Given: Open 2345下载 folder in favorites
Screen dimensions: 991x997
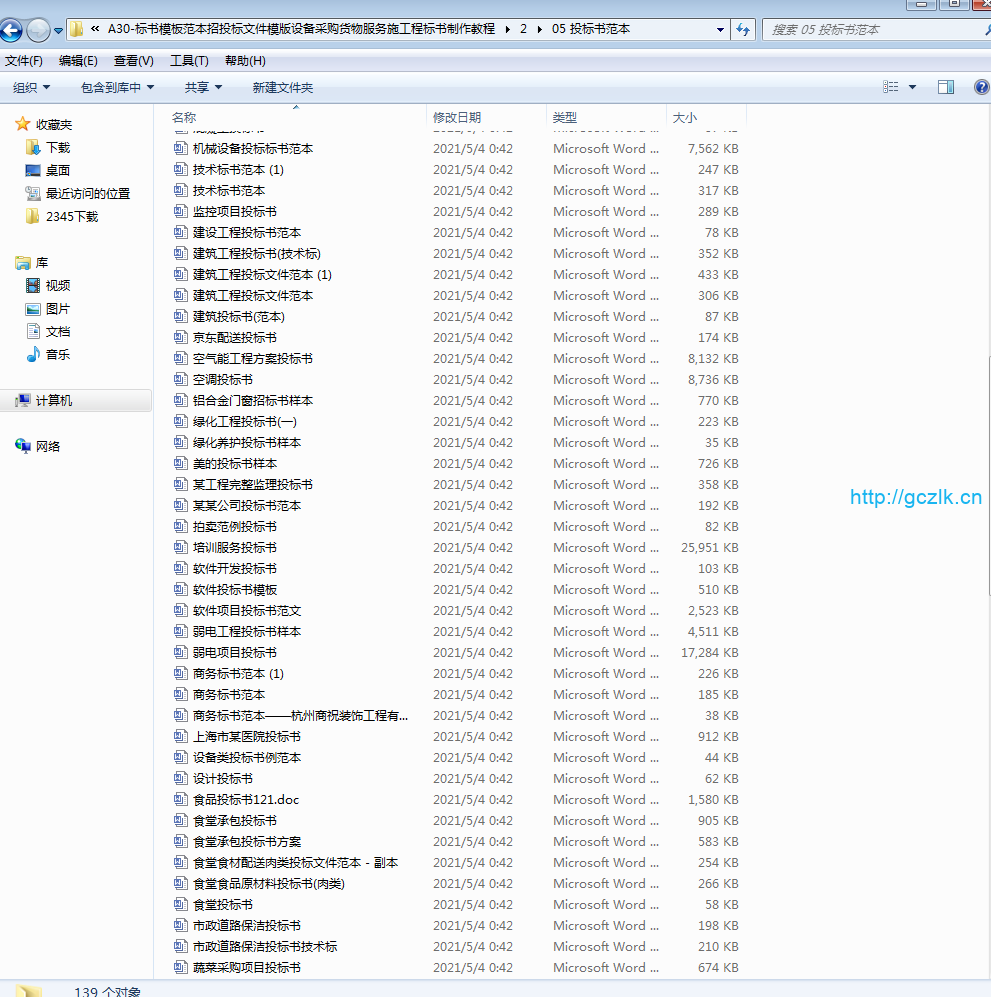Looking at the screenshot, I should click(x=71, y=216).
